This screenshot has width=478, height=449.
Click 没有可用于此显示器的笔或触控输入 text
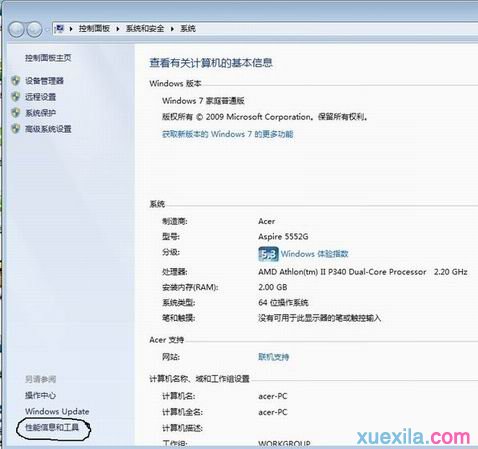320,318
